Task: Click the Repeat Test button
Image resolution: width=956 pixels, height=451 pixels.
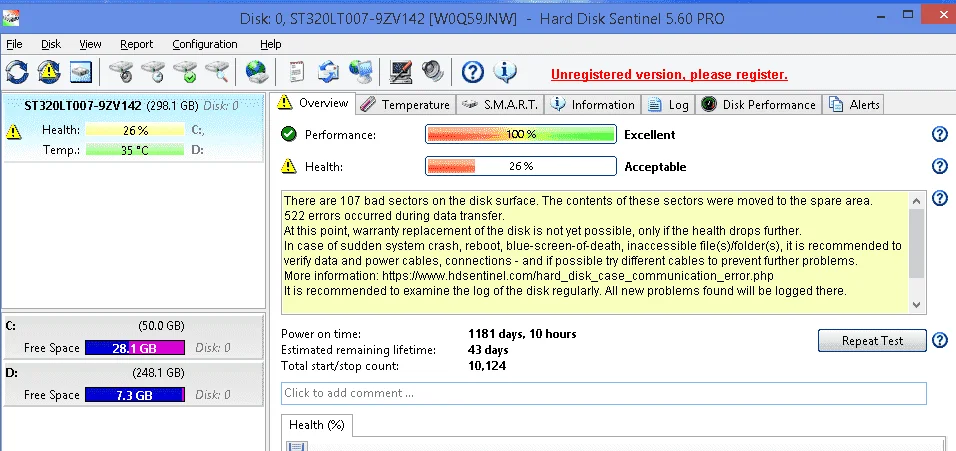Action: (x=872, y=341)
